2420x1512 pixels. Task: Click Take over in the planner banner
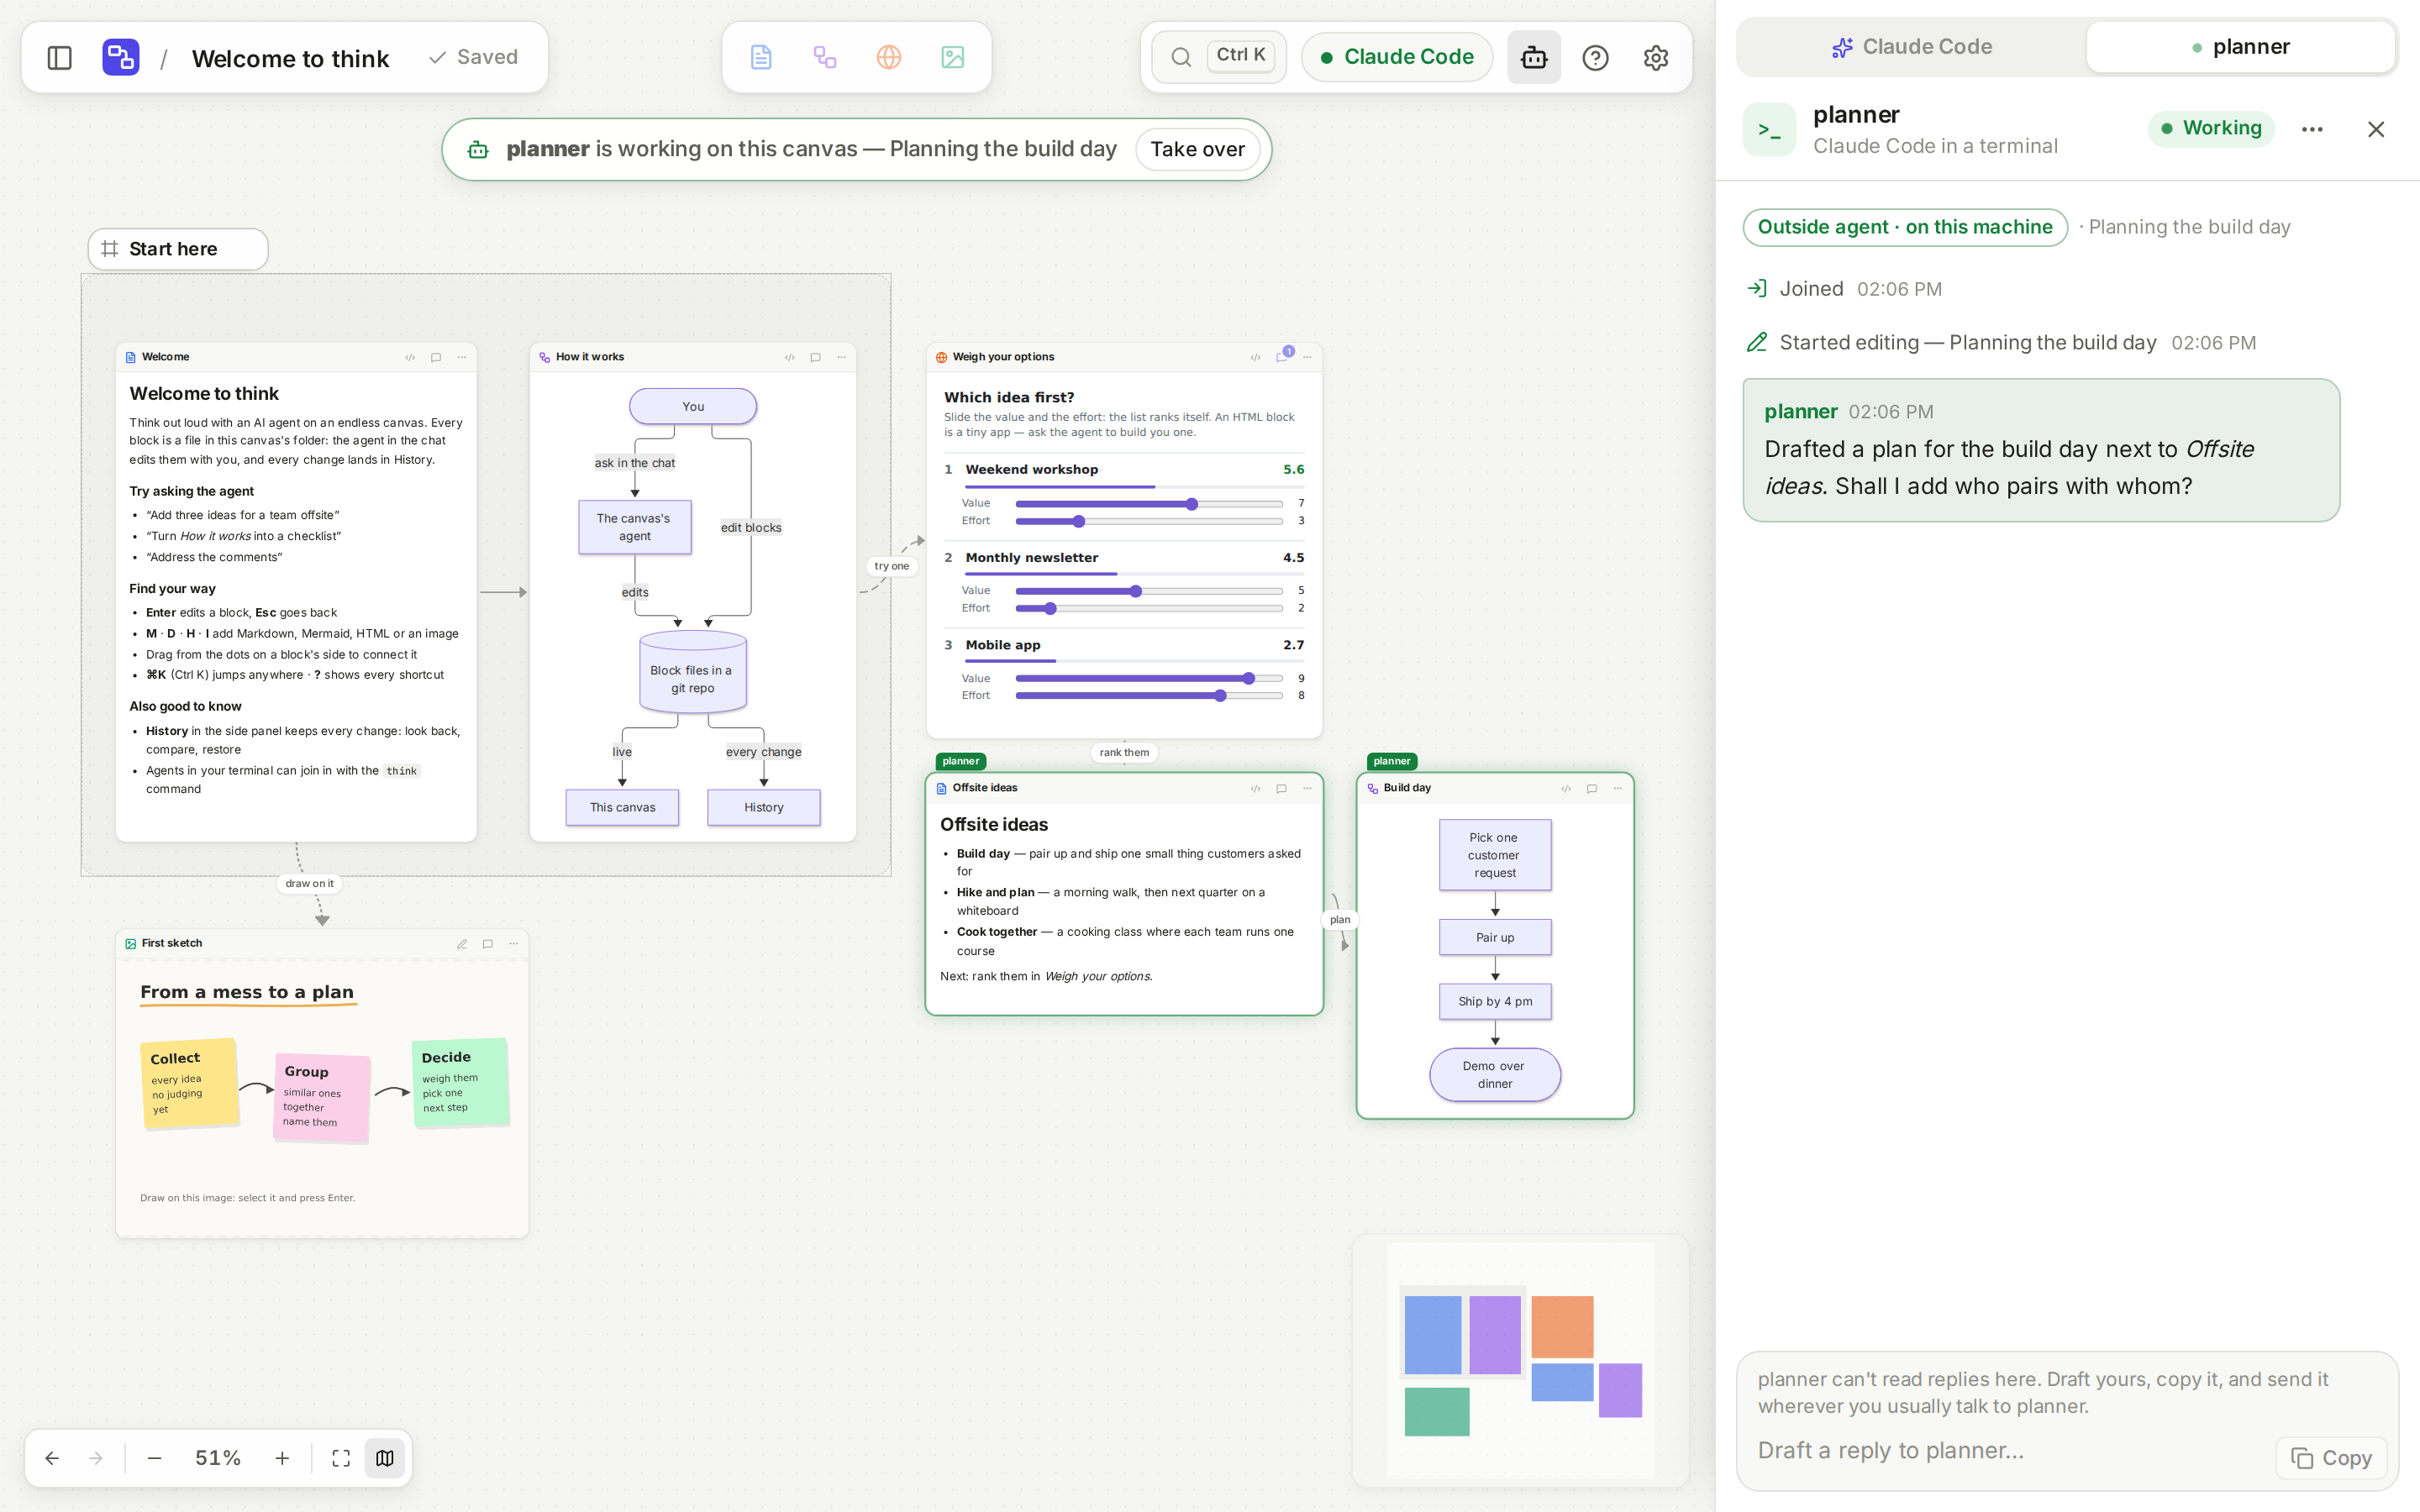[1197, 149]
